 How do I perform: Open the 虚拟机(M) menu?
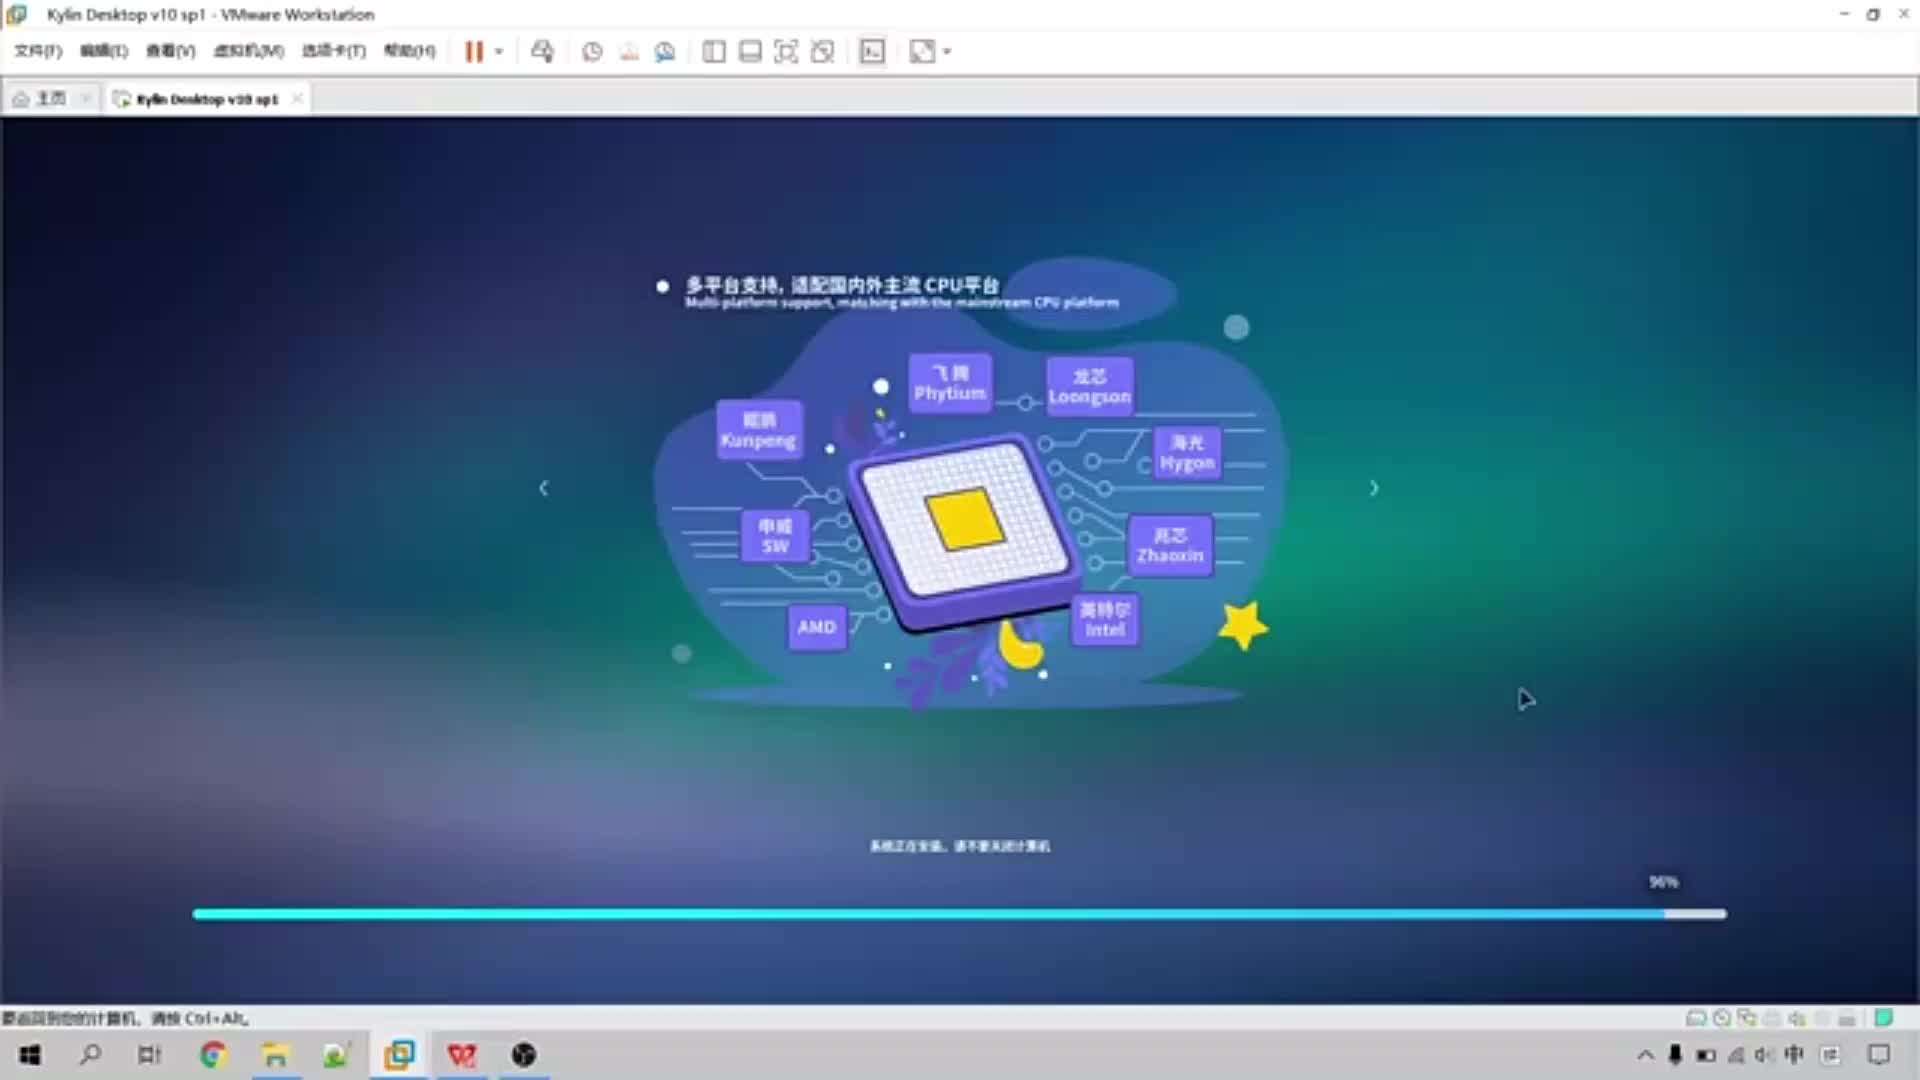pyautogui.click(x=248, y=51)
